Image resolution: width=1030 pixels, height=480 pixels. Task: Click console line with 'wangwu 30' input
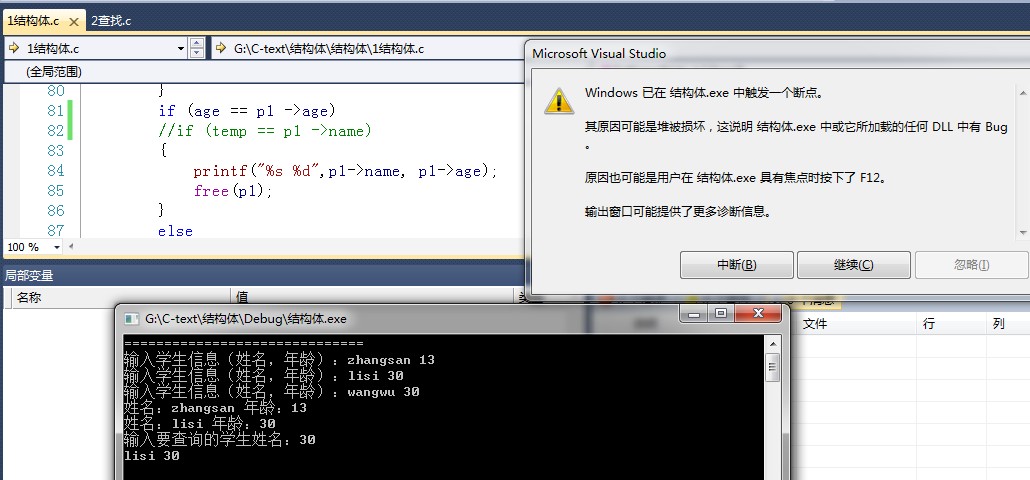(x=271, y=392)
